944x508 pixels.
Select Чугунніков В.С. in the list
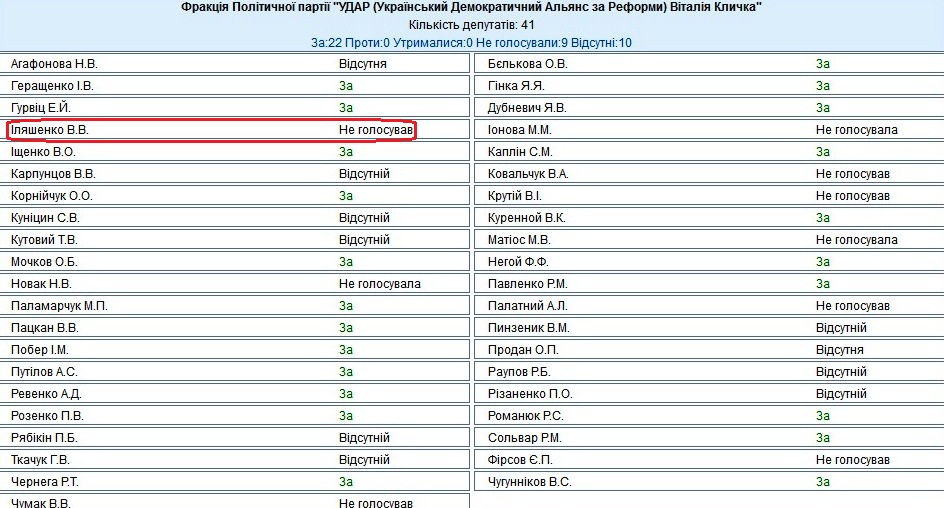click(530, 482)
